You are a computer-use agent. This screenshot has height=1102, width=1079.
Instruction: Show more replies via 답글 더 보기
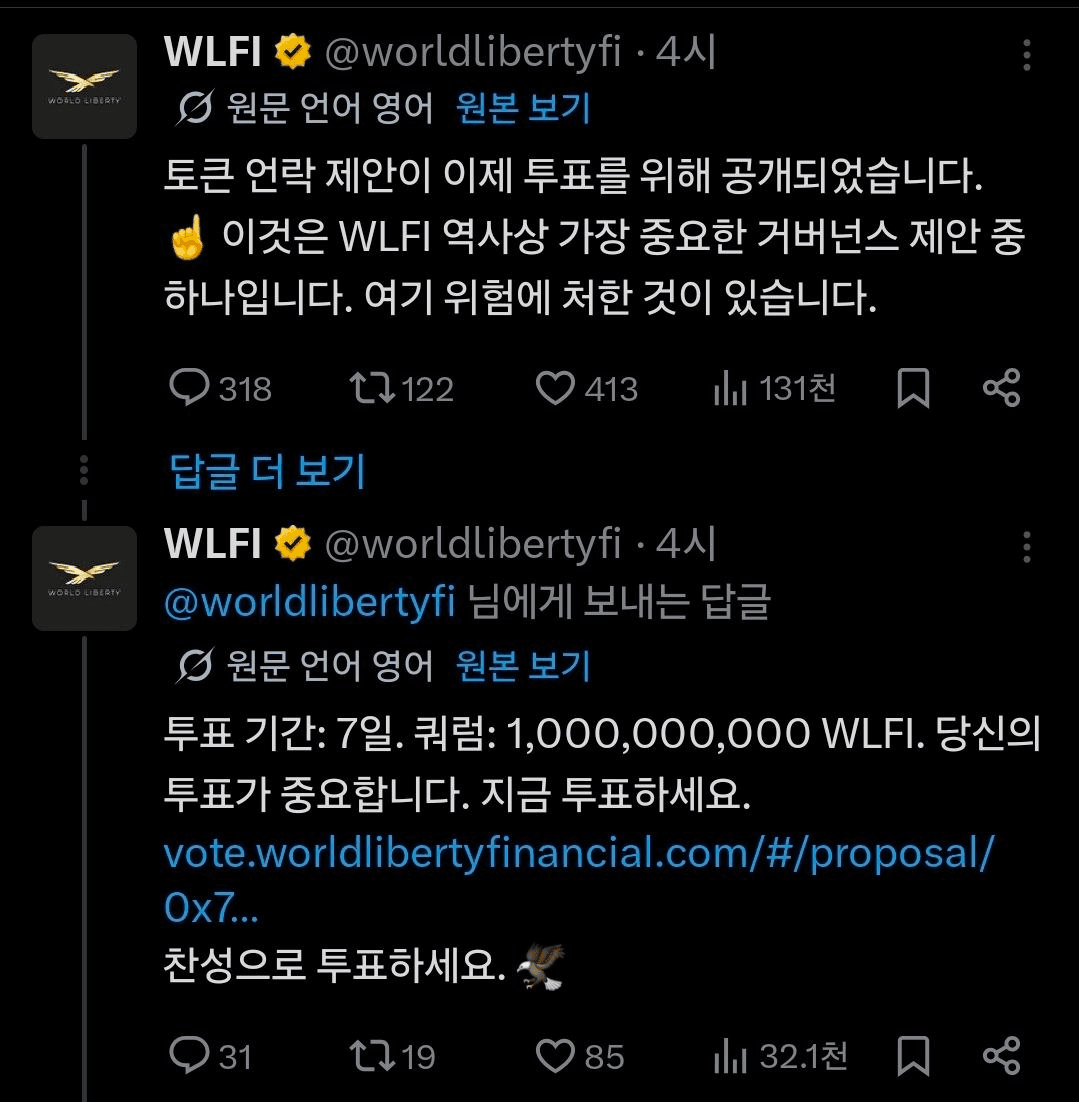[267, 471]
